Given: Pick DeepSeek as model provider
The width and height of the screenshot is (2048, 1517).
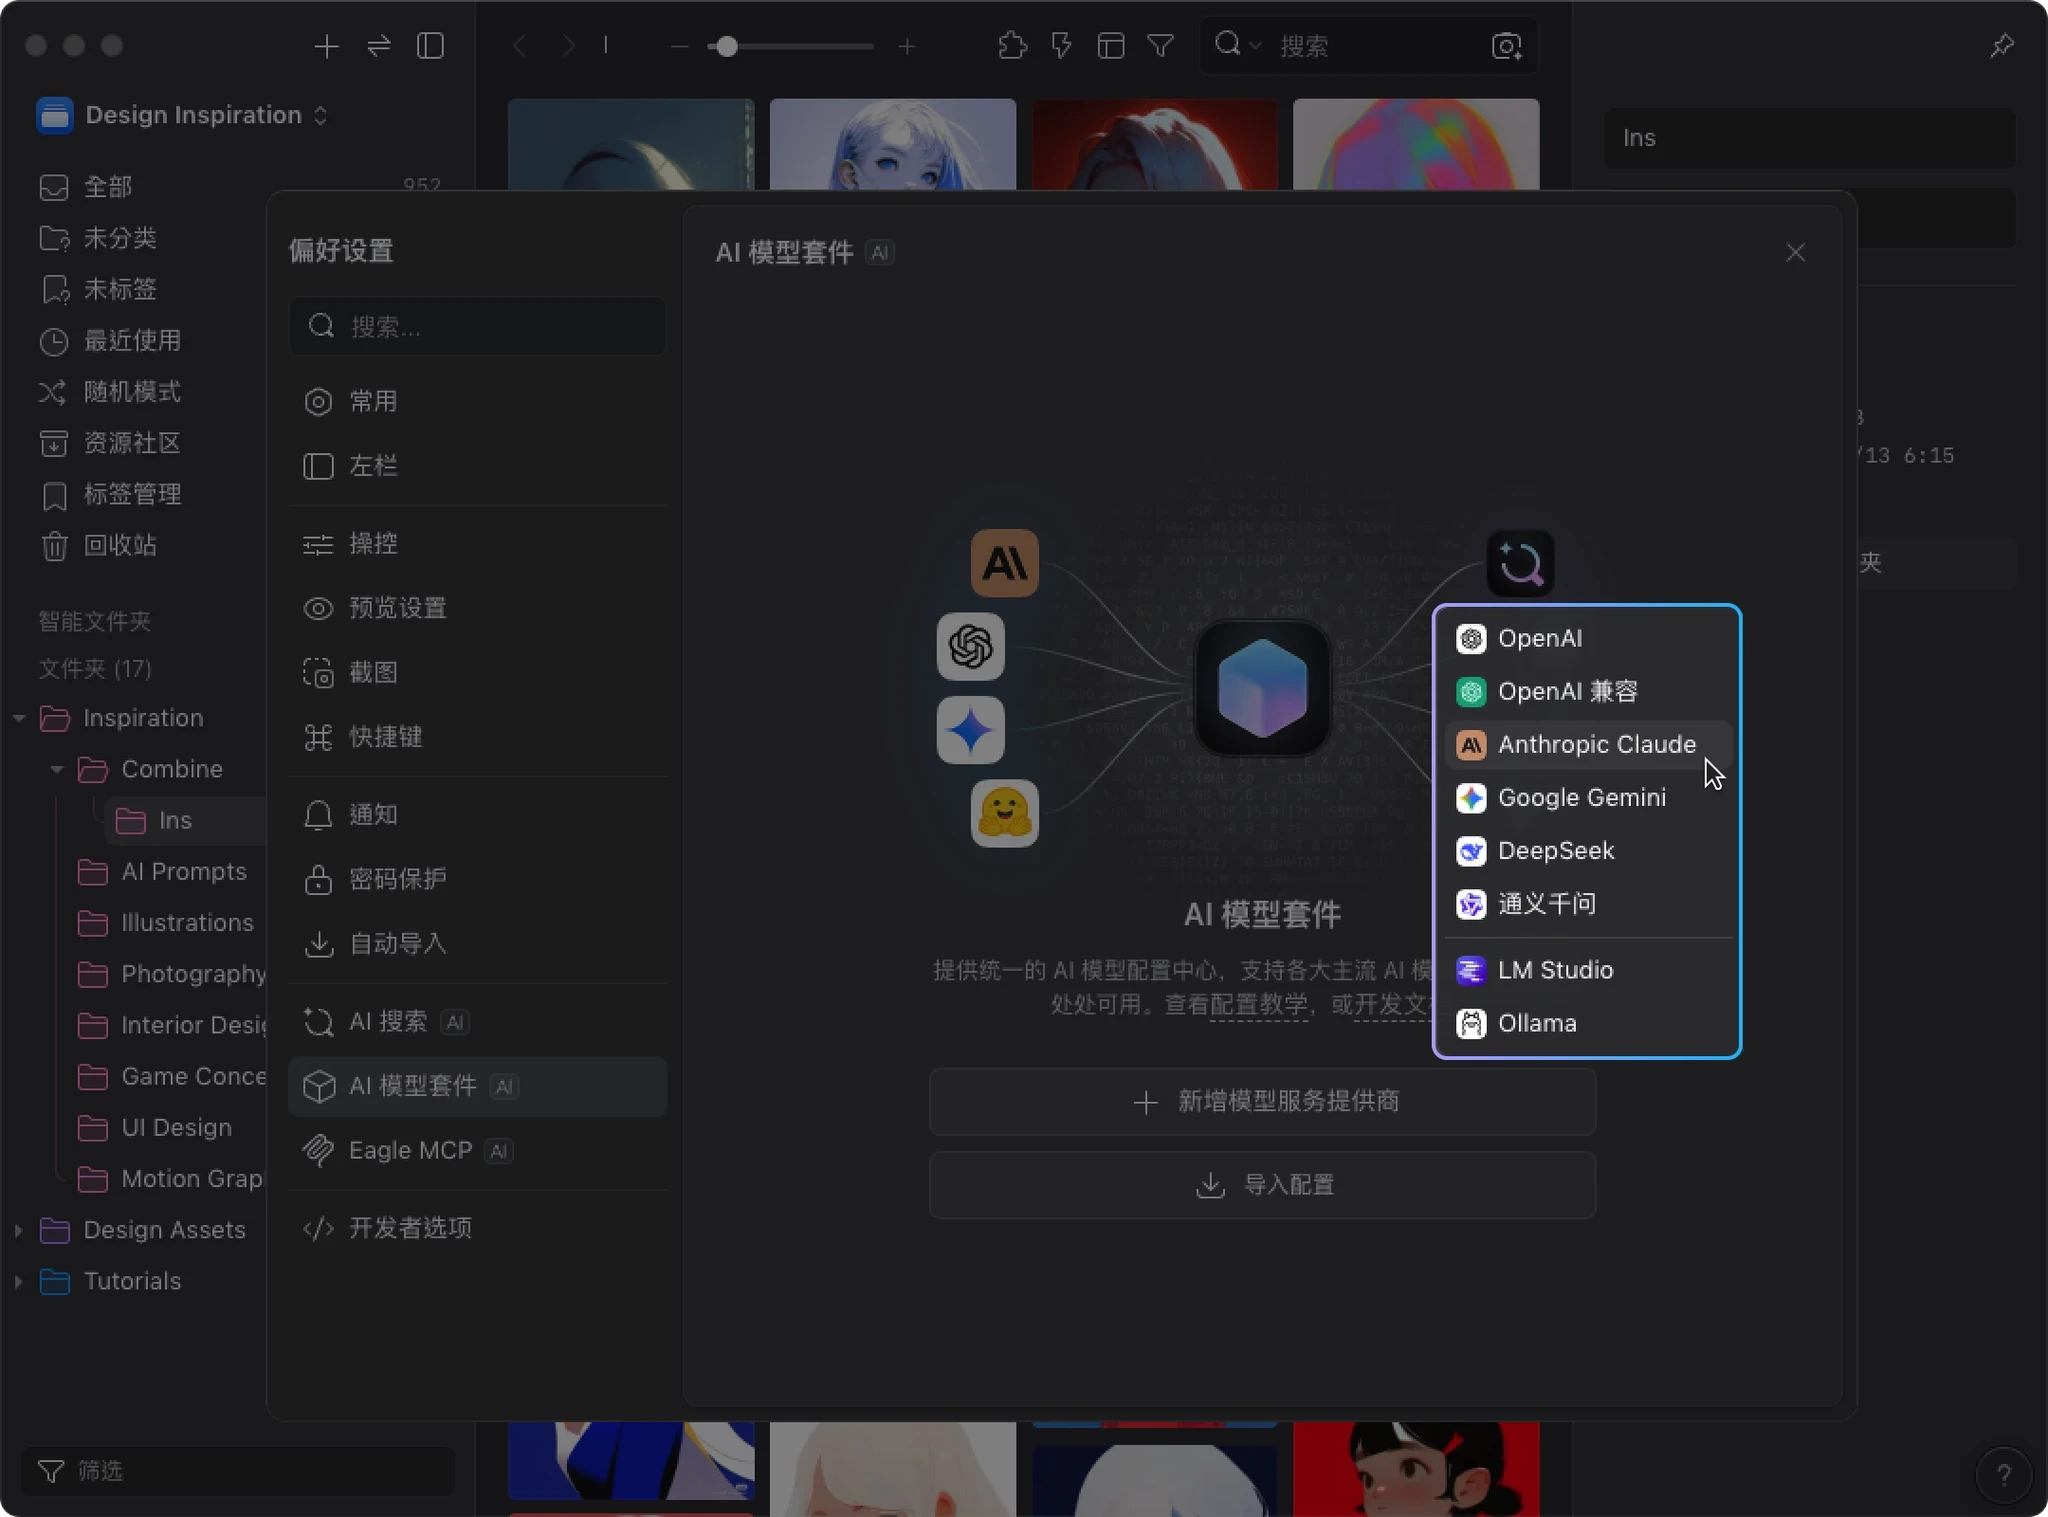Looking at the screenshot, I should (1555, 851).
